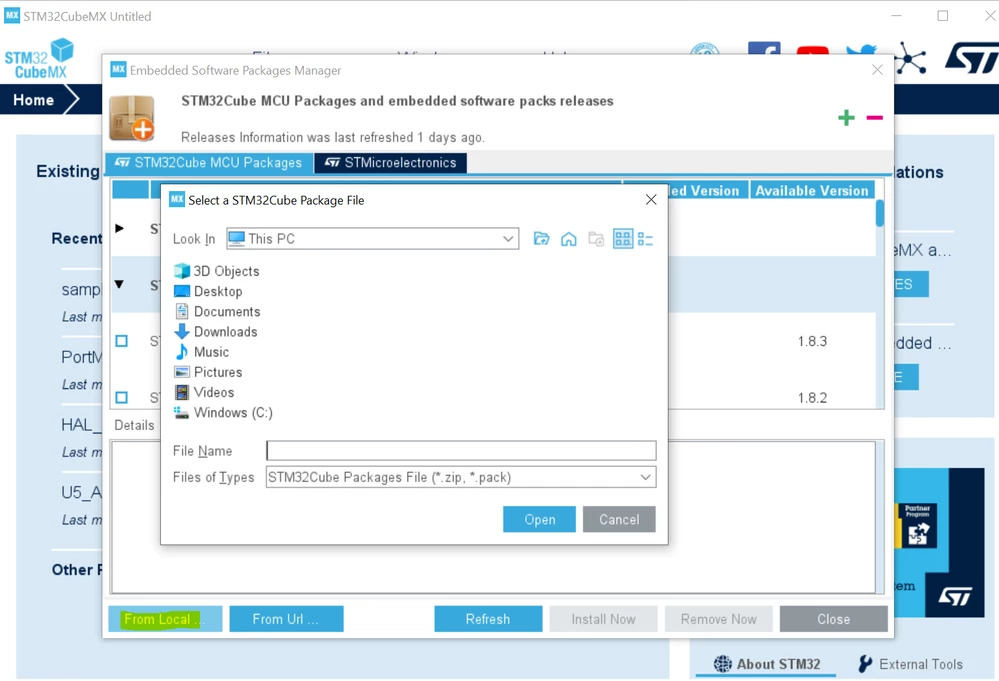Click the From Url button

(286, 619)
